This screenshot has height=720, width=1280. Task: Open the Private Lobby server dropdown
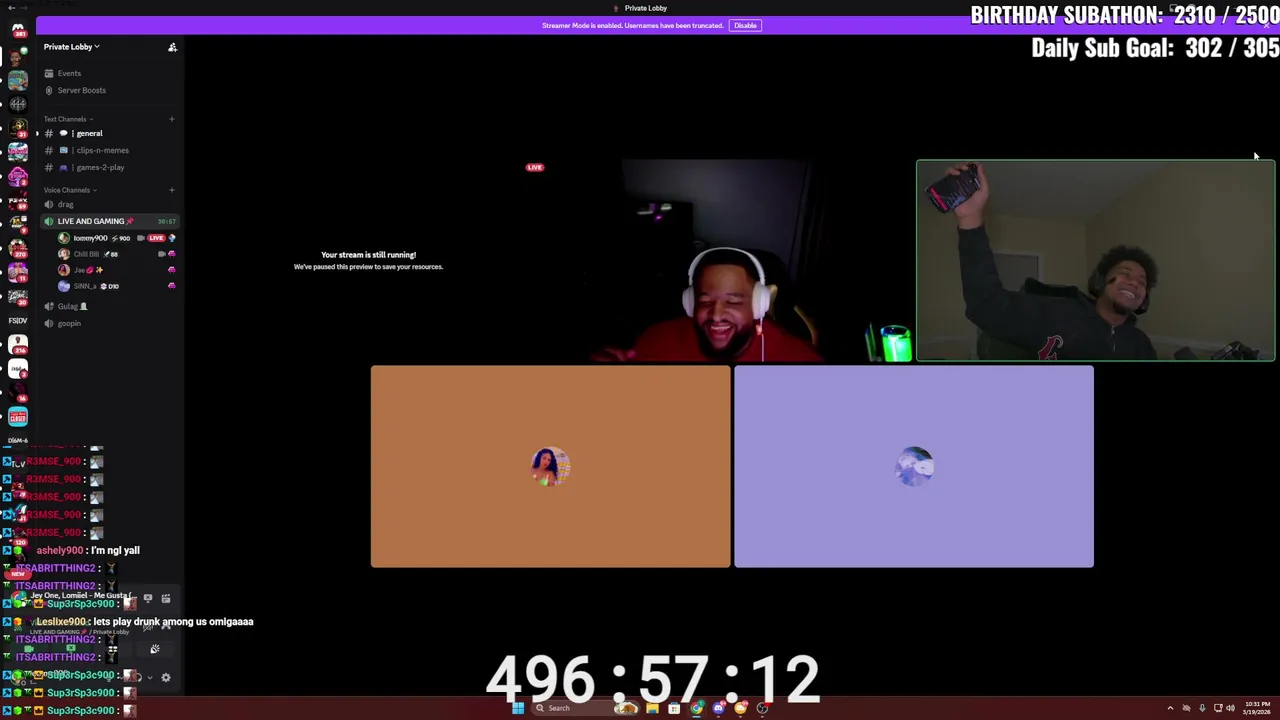click(x=72, y=47)
